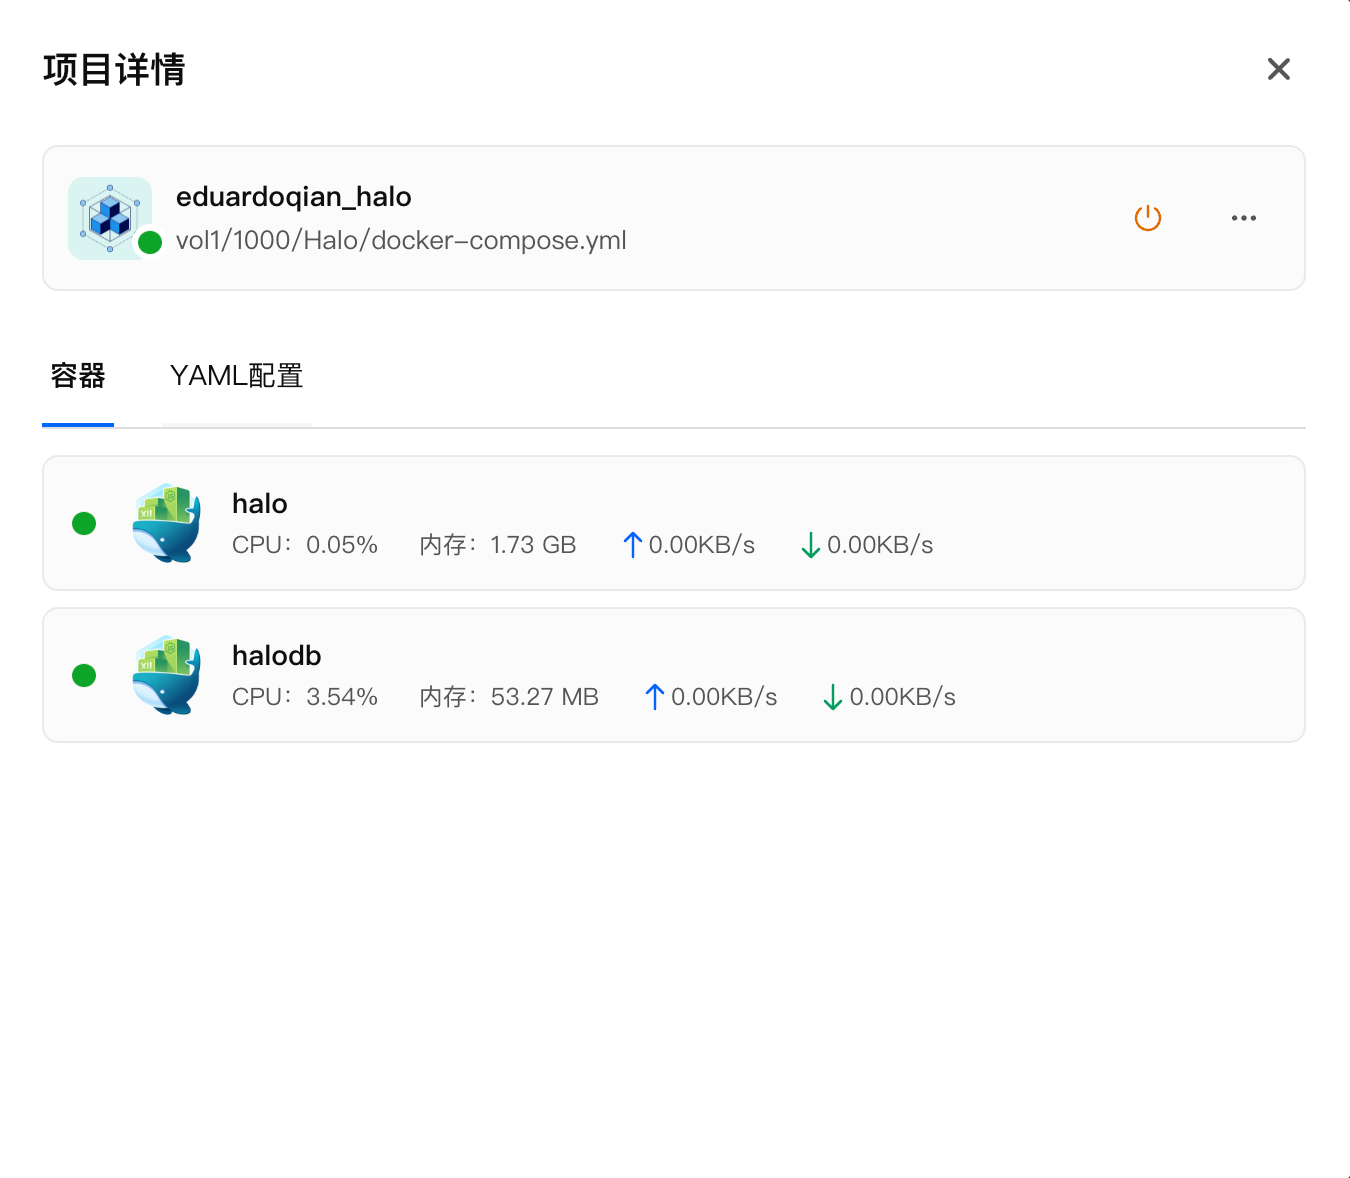Click the blue upload arrow for halo
Screen dimensions: 1350x1178
[x=632, y=545]
